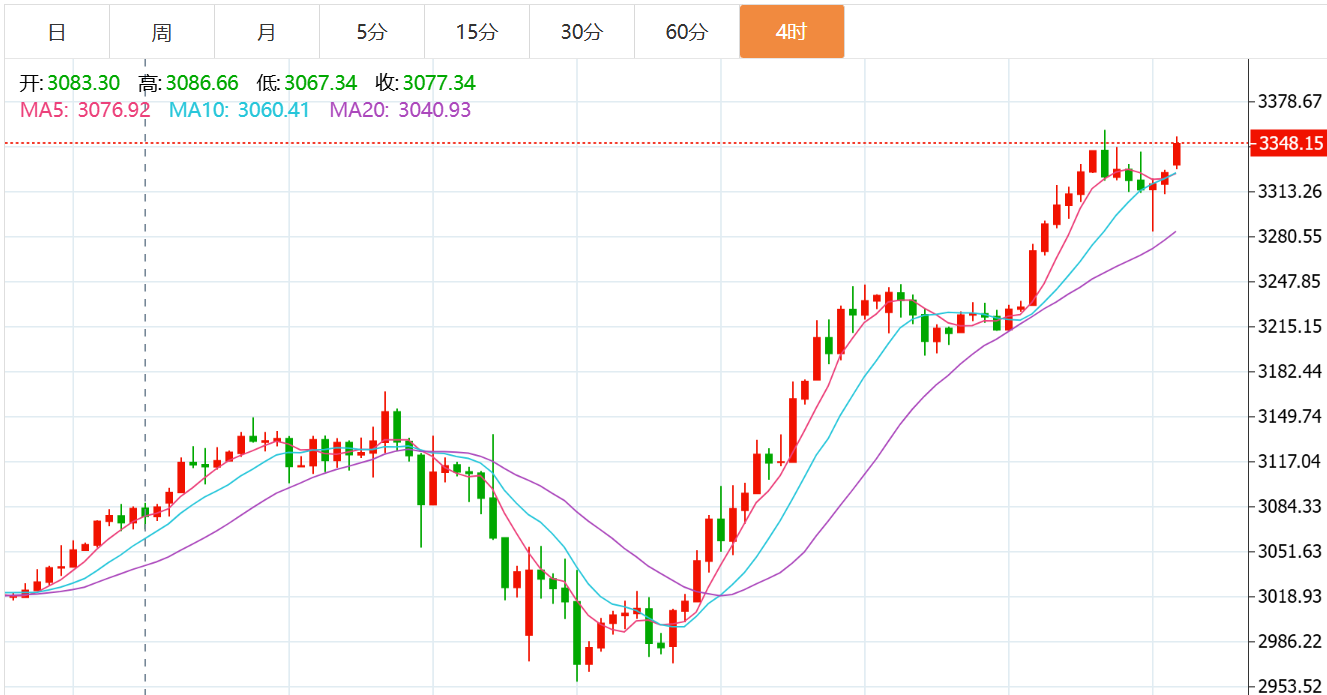Click the 3149.74 price axis label

click(x=1291, y=416)
